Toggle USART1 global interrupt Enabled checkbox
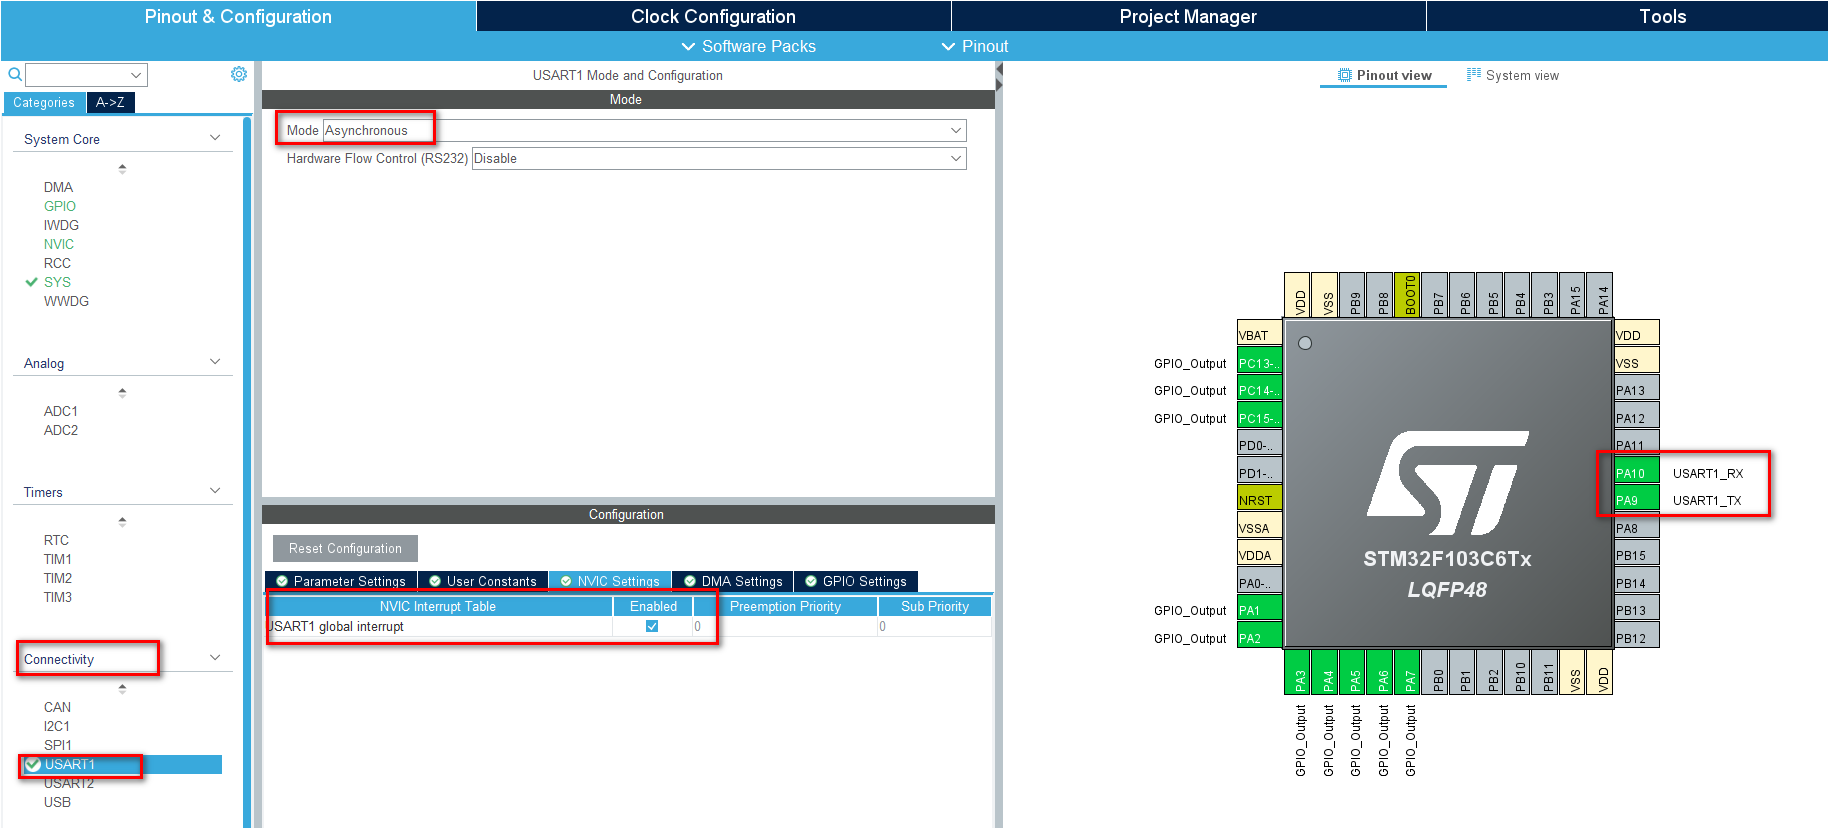Image resolution: width=1828 pixels, height=828 pixels. tap(652, 626)
